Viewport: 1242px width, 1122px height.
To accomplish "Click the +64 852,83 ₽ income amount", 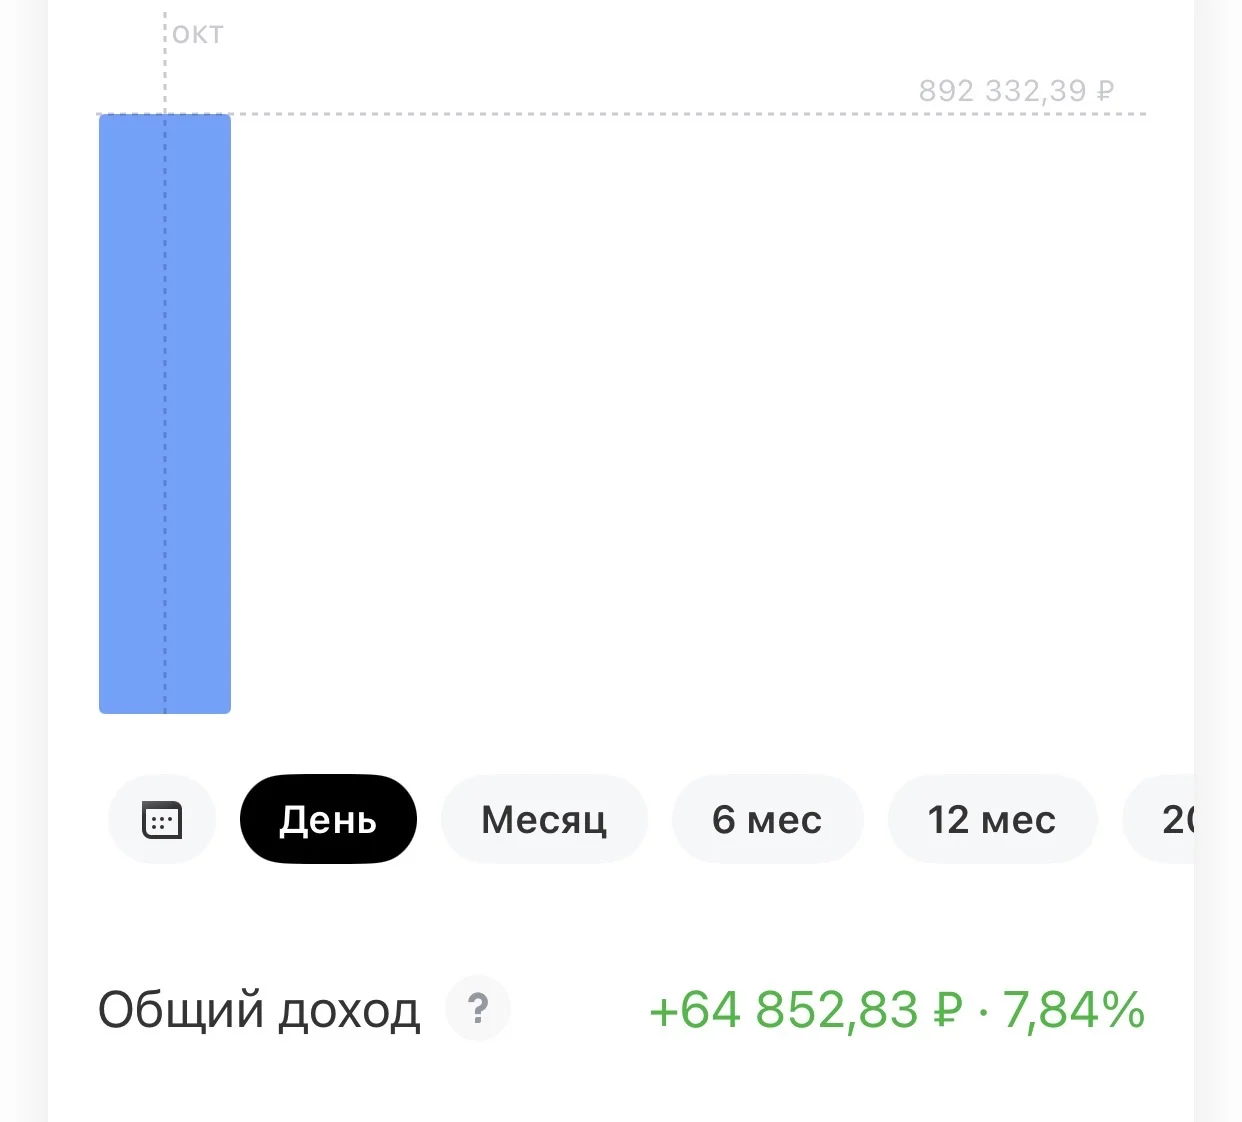I will pos(806,1009).
